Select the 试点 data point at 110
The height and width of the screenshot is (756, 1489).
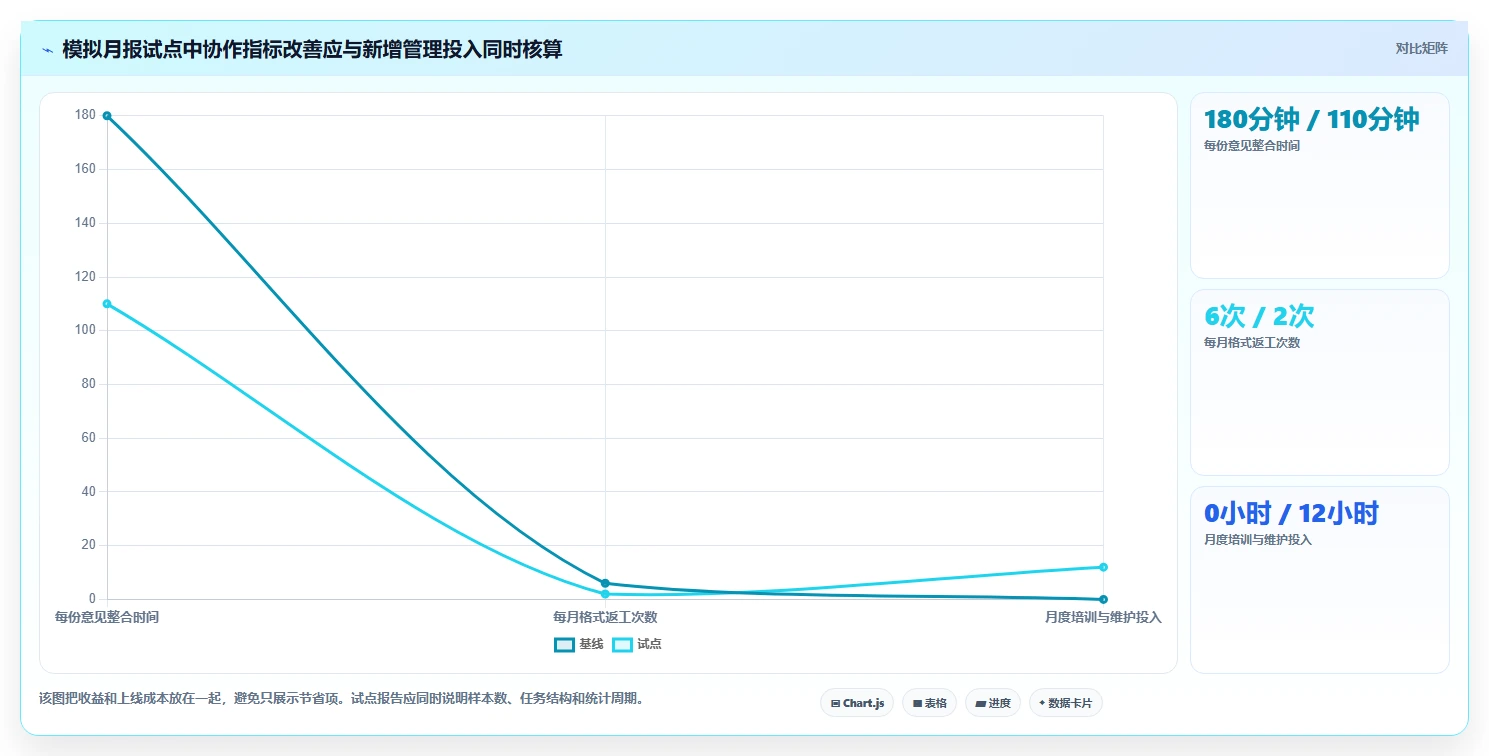107,304
